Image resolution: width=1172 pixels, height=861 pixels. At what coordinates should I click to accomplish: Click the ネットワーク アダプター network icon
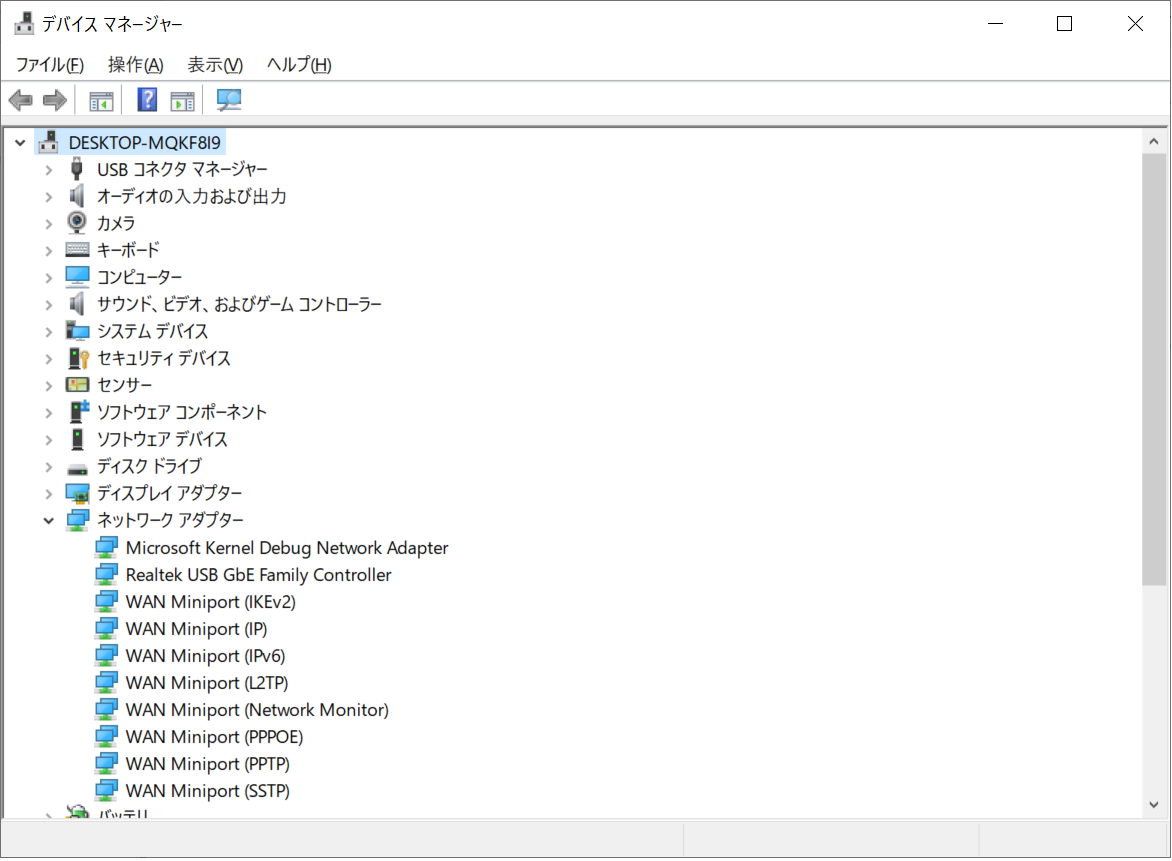click(x=77, y=520)
